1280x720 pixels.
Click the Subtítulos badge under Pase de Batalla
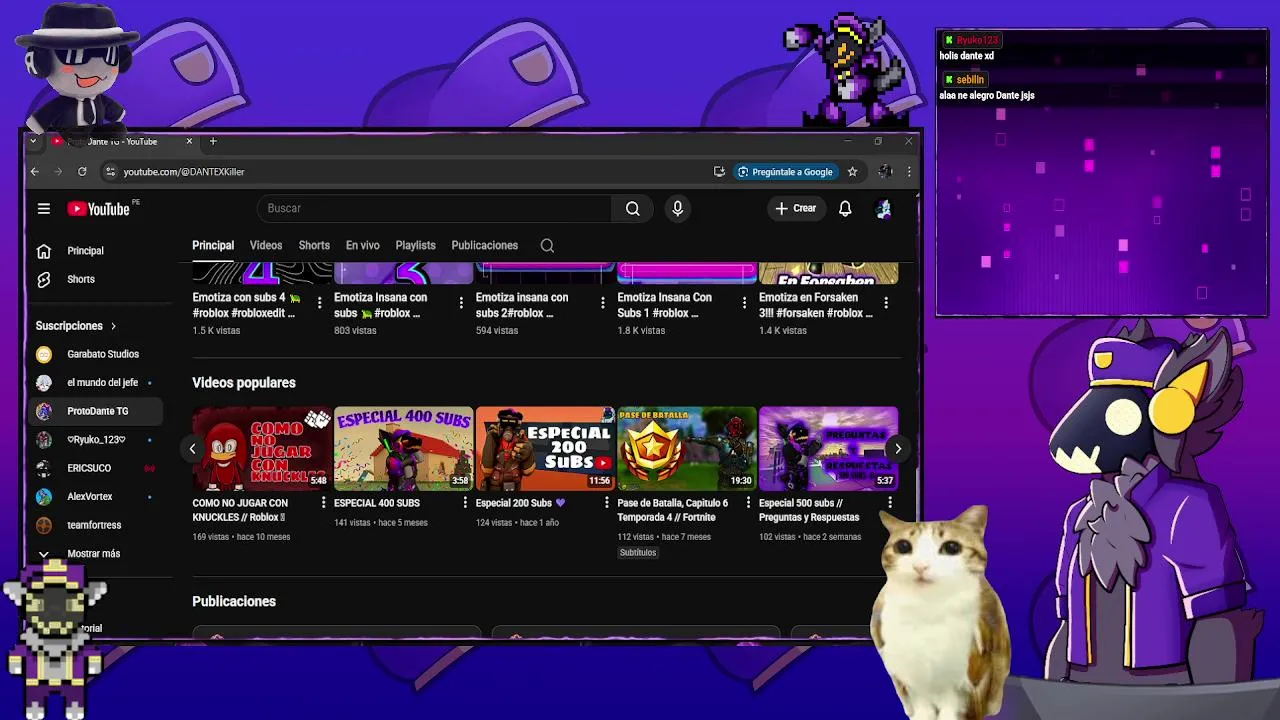click(638, 553)
